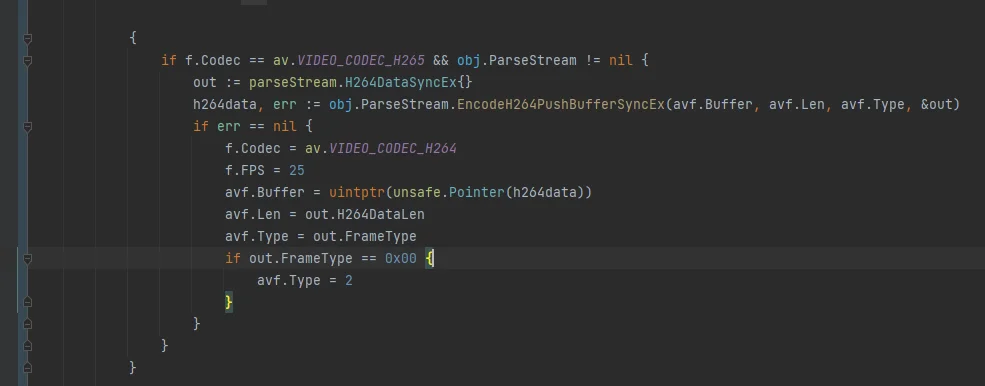Place cursor on VIDEO_CODEC_H265 constant
985x386 pixels.
361,60
